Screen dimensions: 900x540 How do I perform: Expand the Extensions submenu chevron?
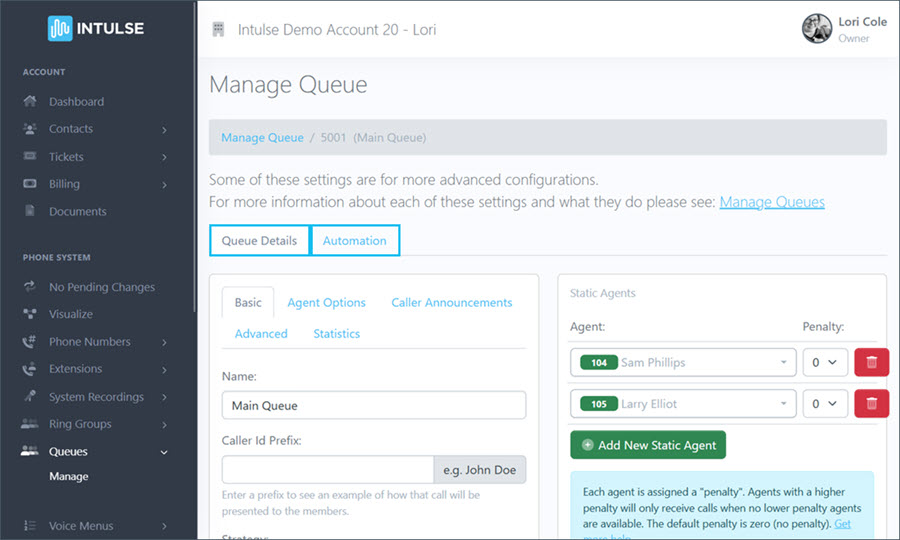pyautogui.click(x=164, y=370)
